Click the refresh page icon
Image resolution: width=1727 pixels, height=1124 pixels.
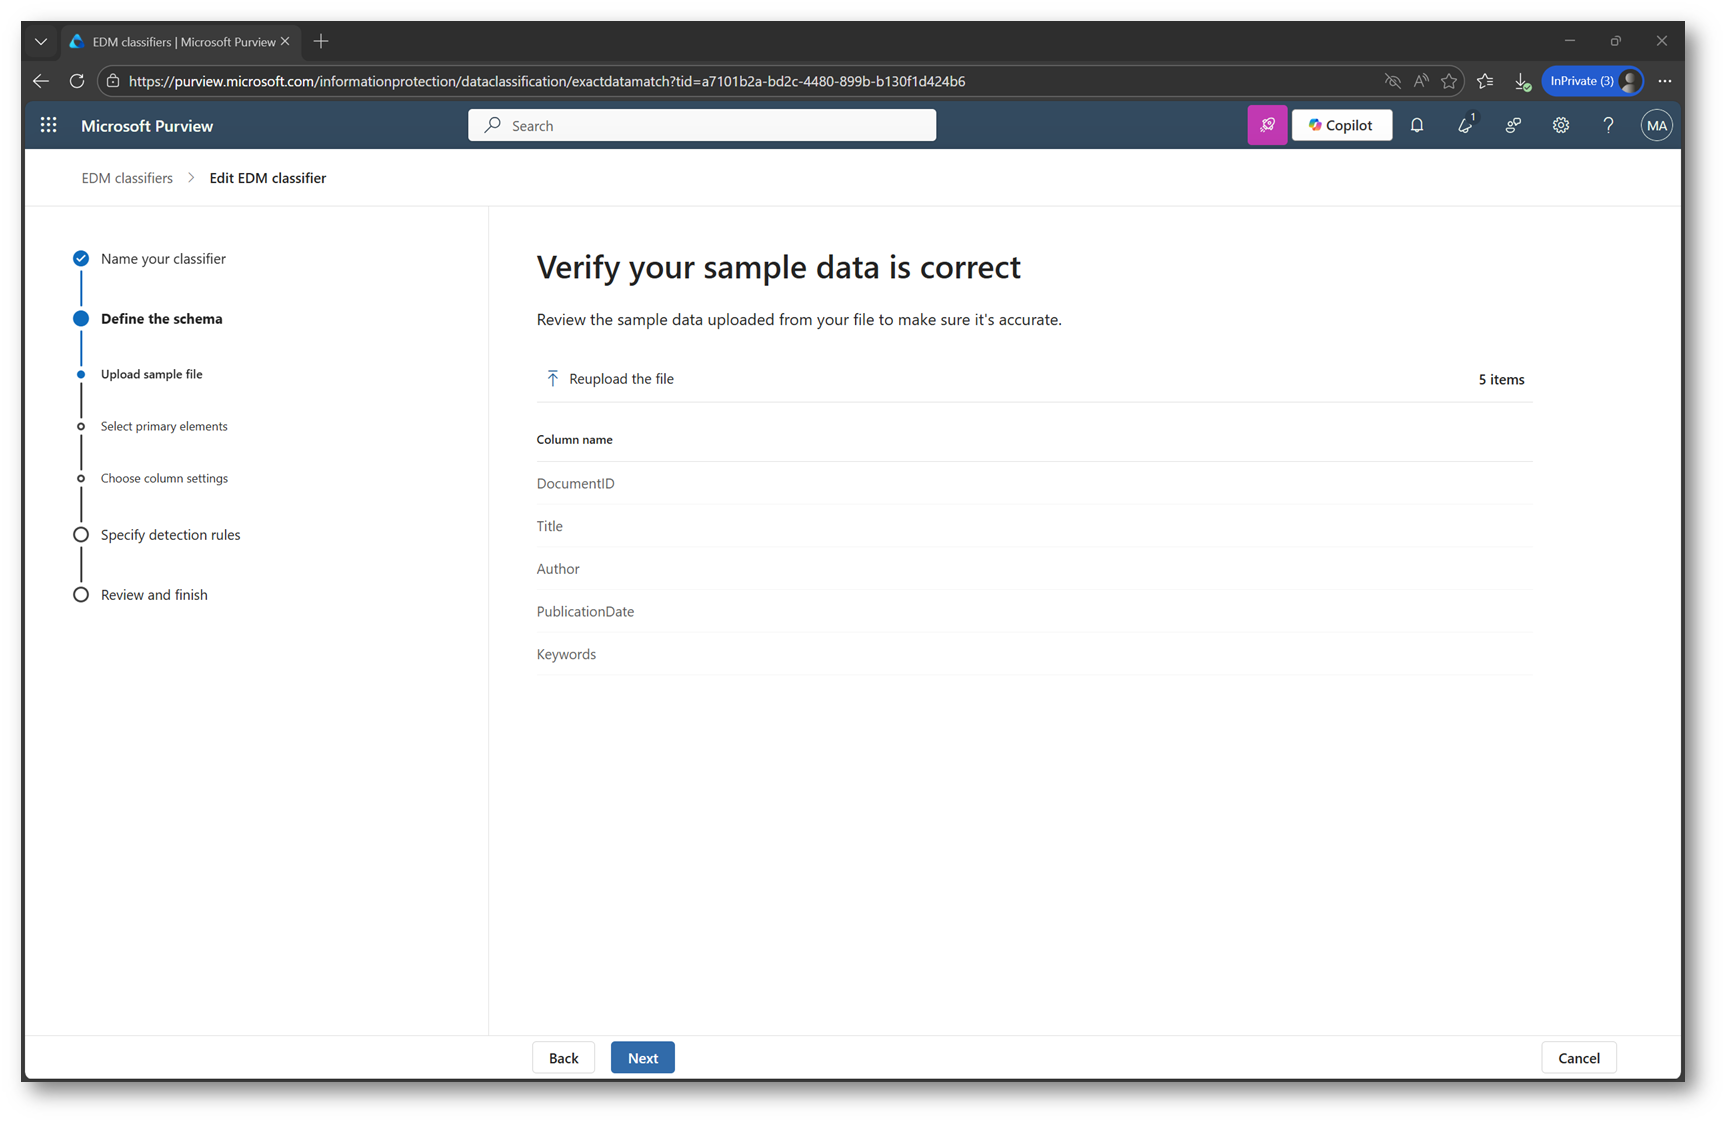[x=77, y=81]
